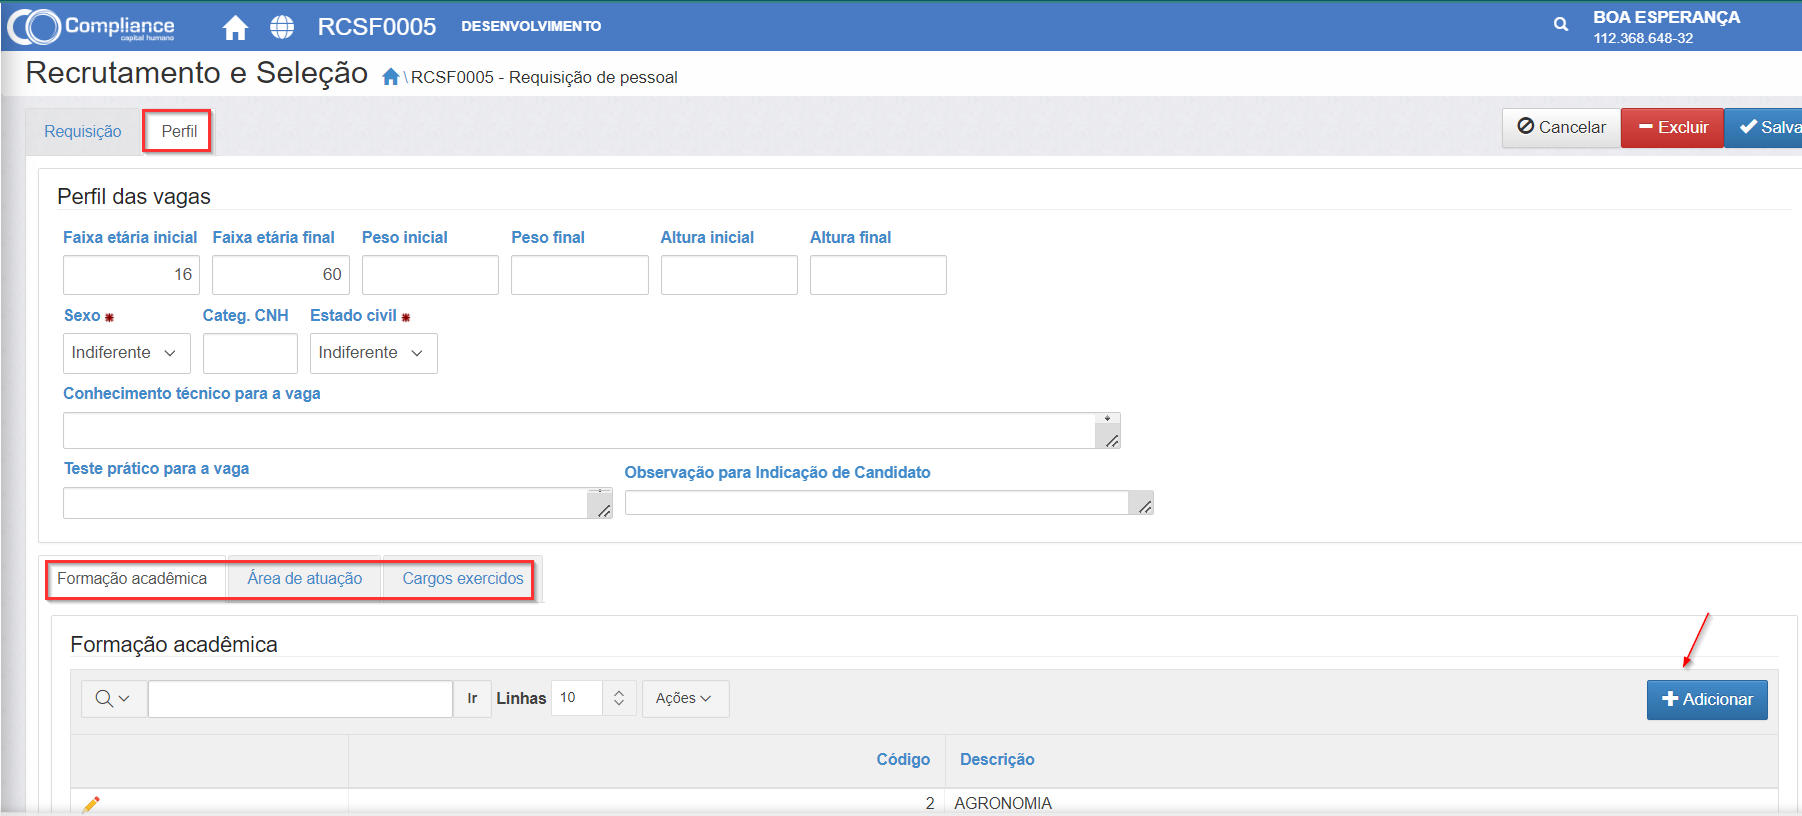Click the Compliance logo
The image size is (1802, 816).
click(x=91, y=26)
